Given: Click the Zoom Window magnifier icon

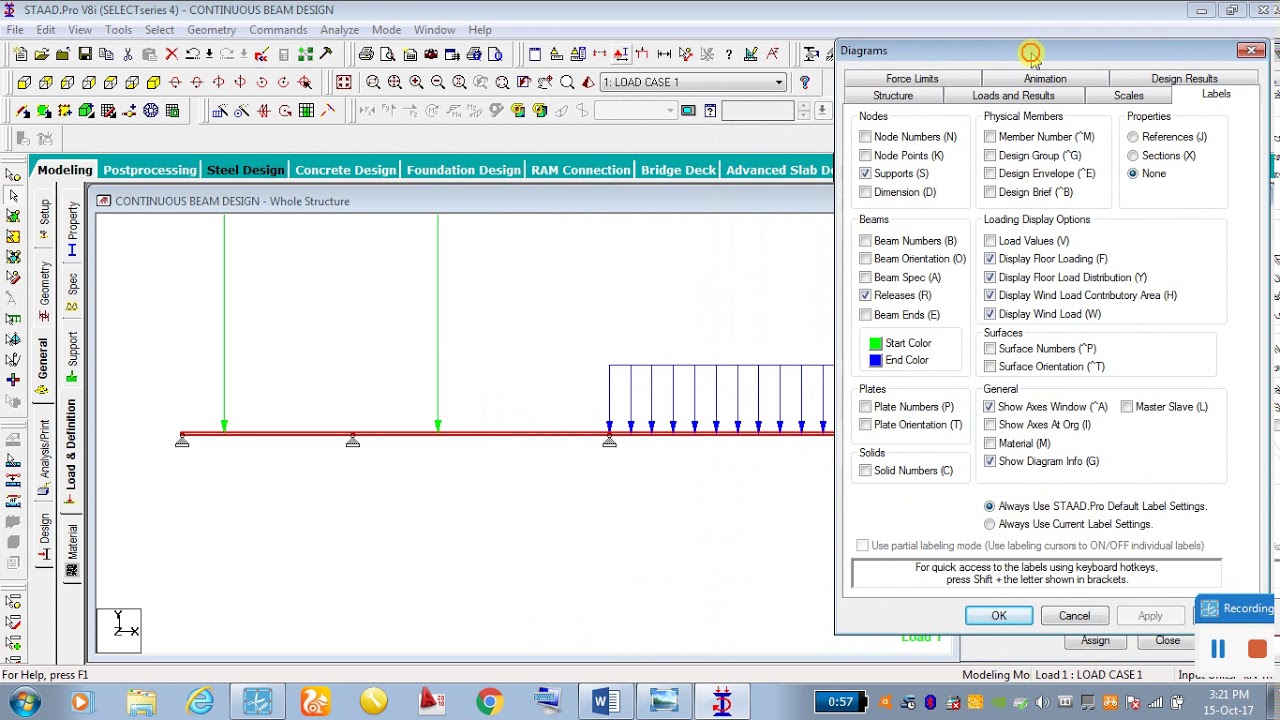Looking at the screenshot, I should [373, 82].
